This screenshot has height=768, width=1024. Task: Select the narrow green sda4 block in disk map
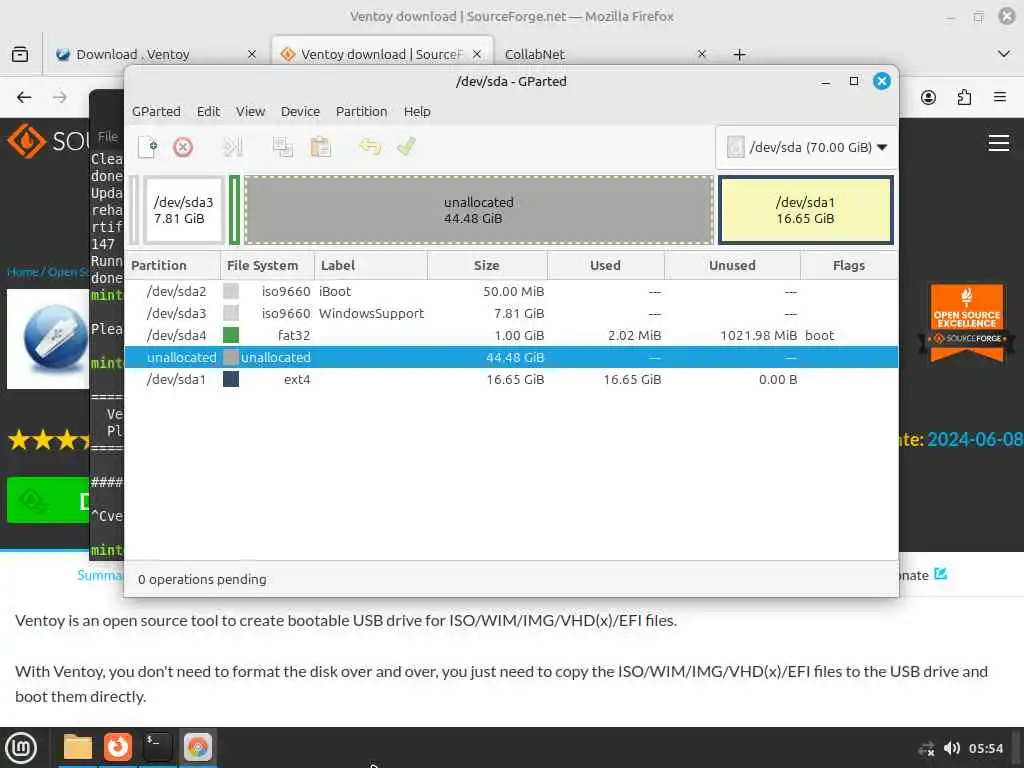point(234,210)
